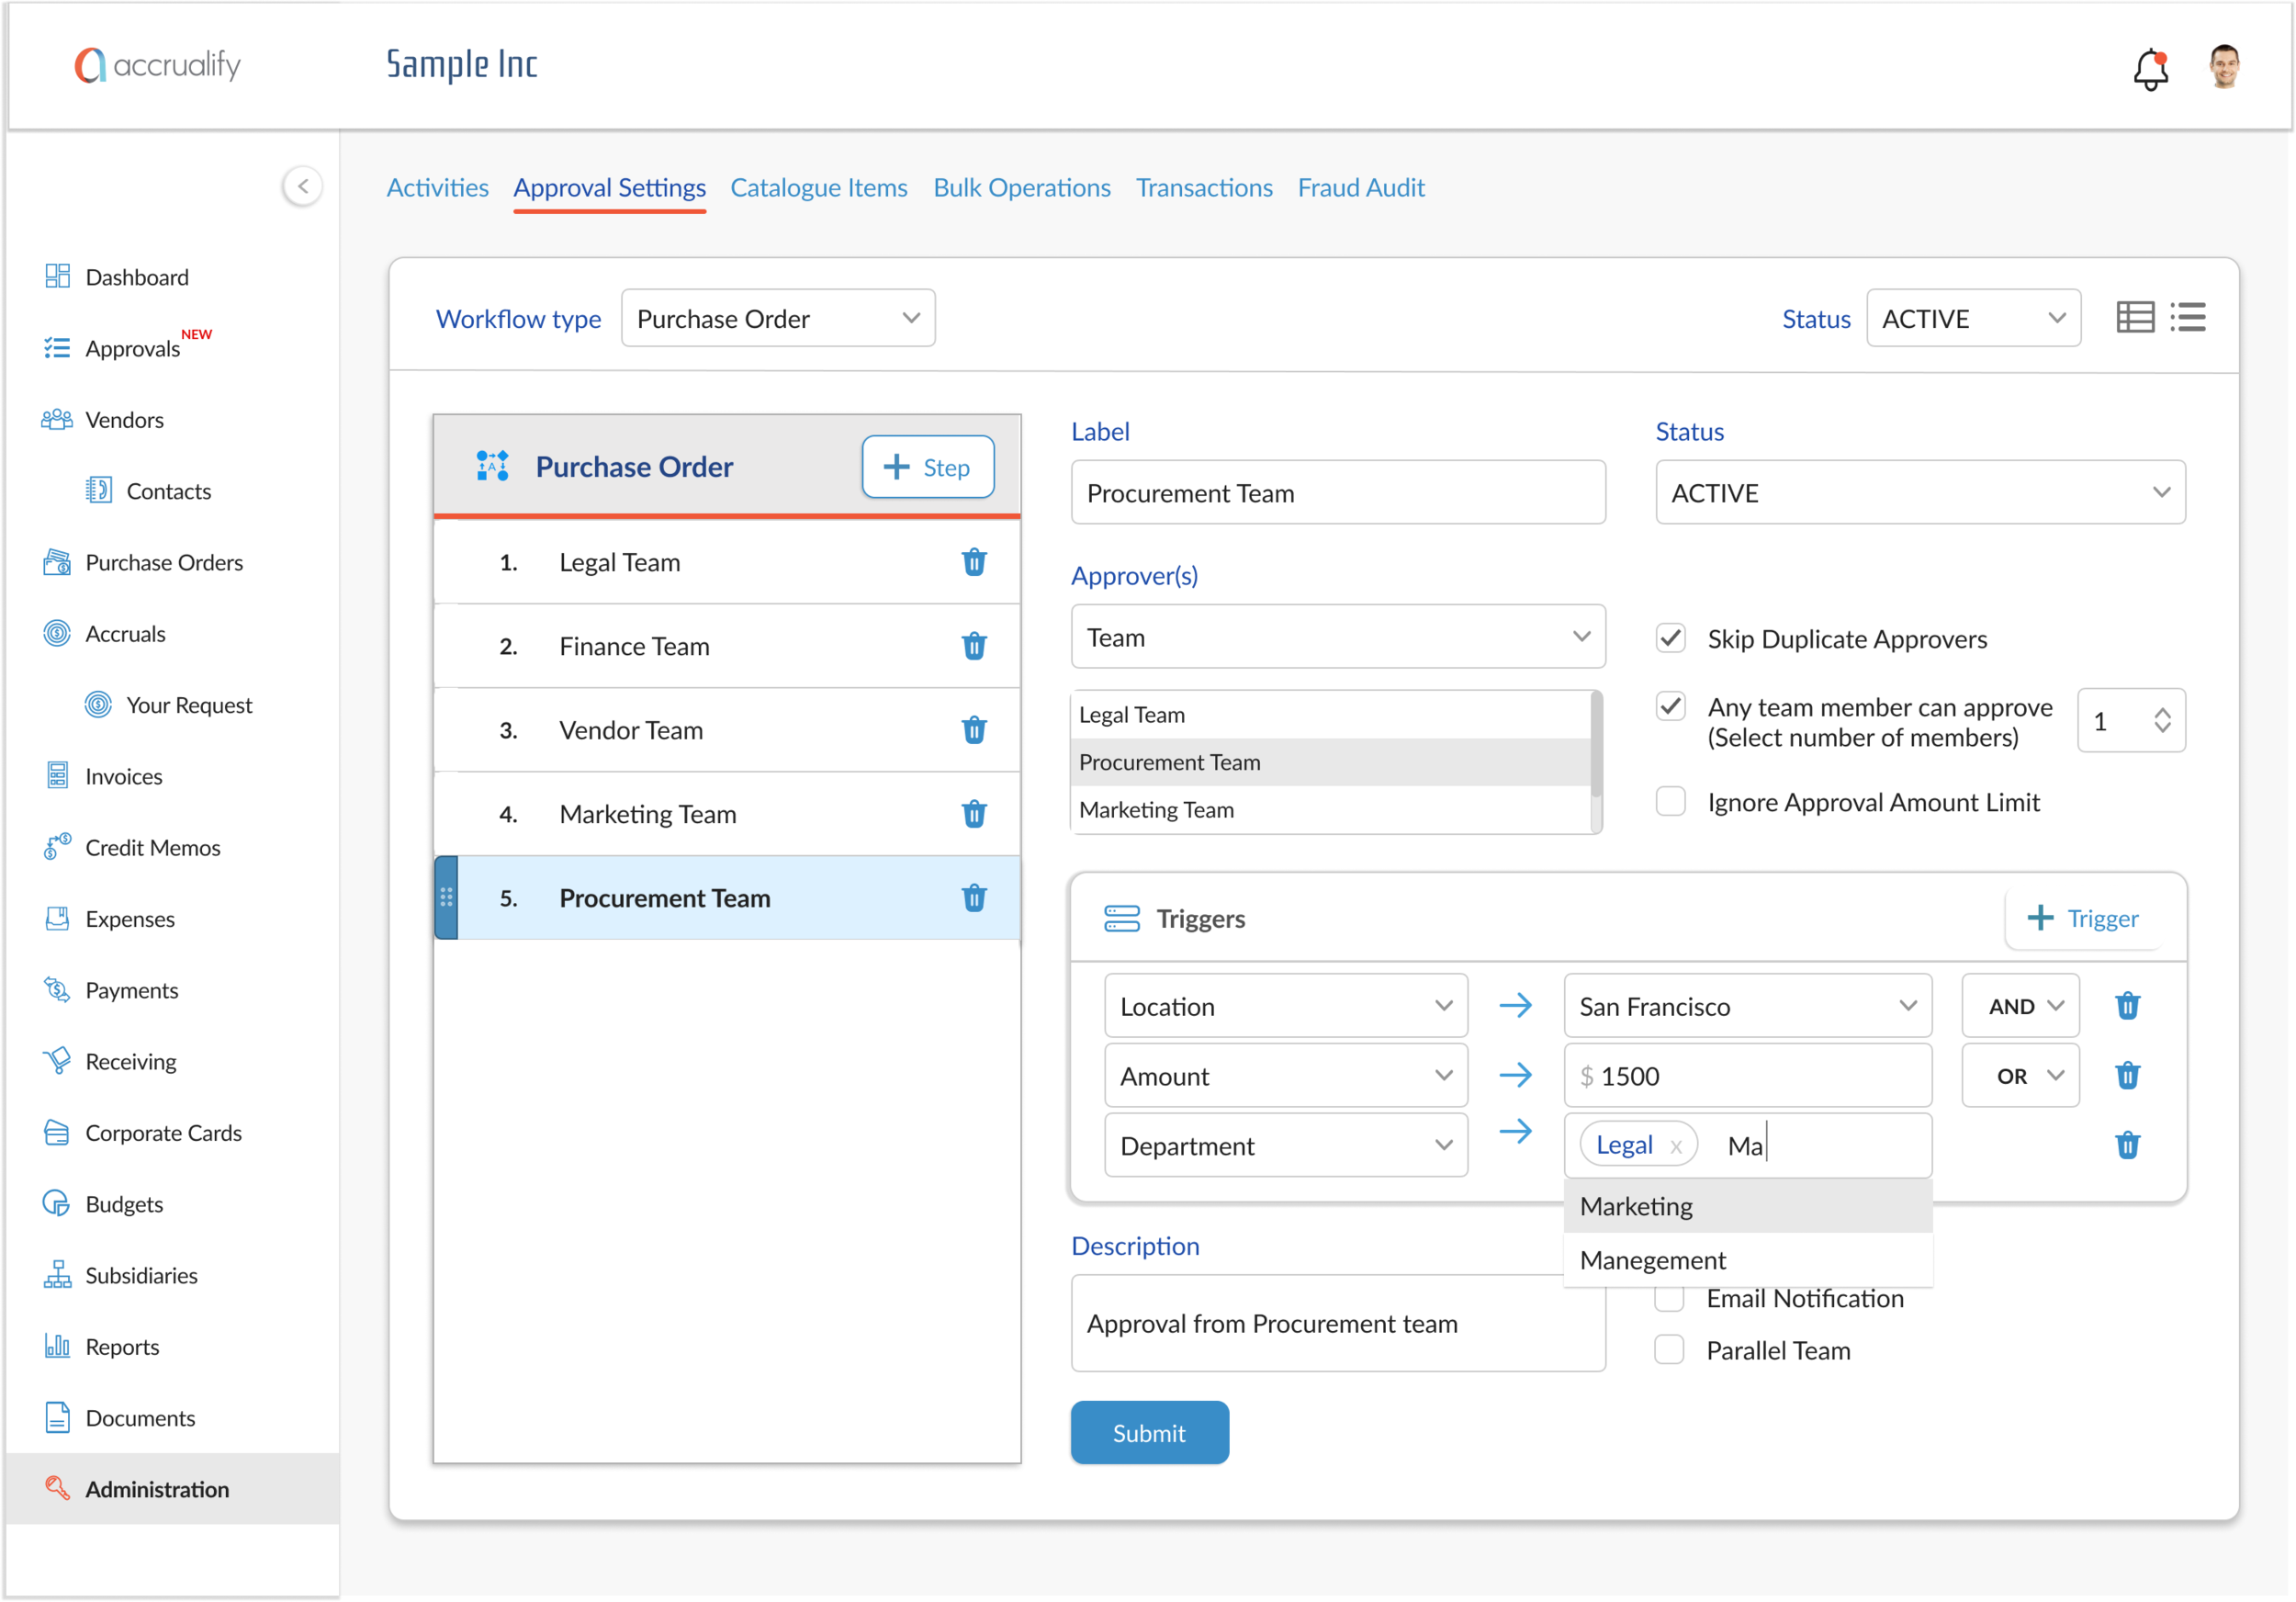Screen dimensions: 2296x1602
Task: Open Invoices in the sidebar
Action: coord(123,776)
